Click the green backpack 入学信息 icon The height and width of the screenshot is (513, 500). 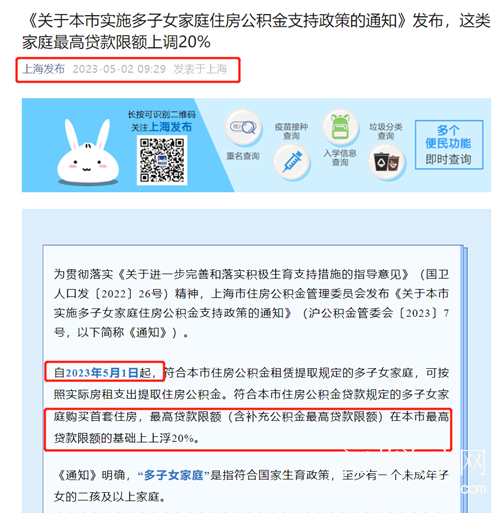coord(340,128)
